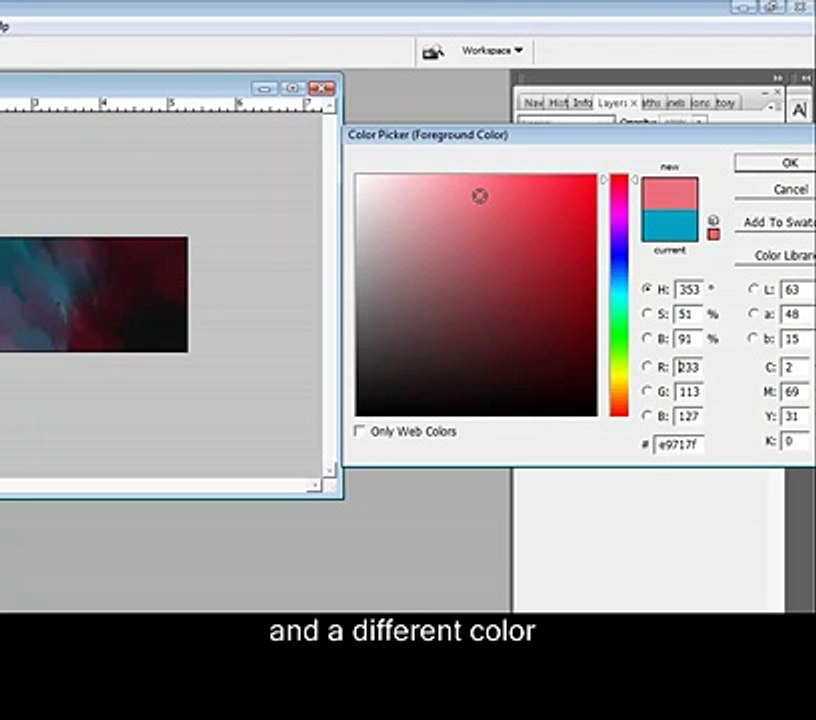Select the Lab b radio button
The width and height of the screenshot is (816, 720).
(753, 338)
